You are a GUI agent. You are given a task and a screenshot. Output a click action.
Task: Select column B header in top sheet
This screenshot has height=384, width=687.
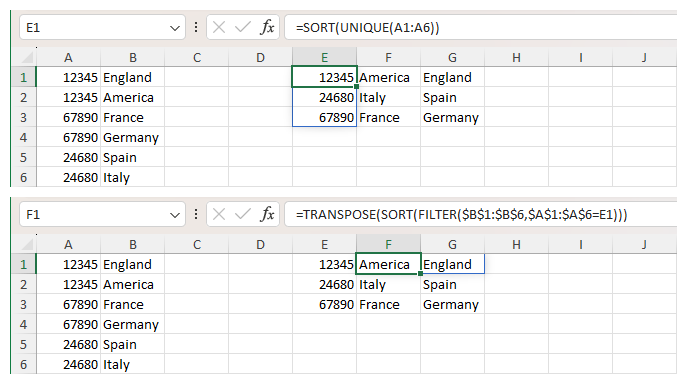133,57
